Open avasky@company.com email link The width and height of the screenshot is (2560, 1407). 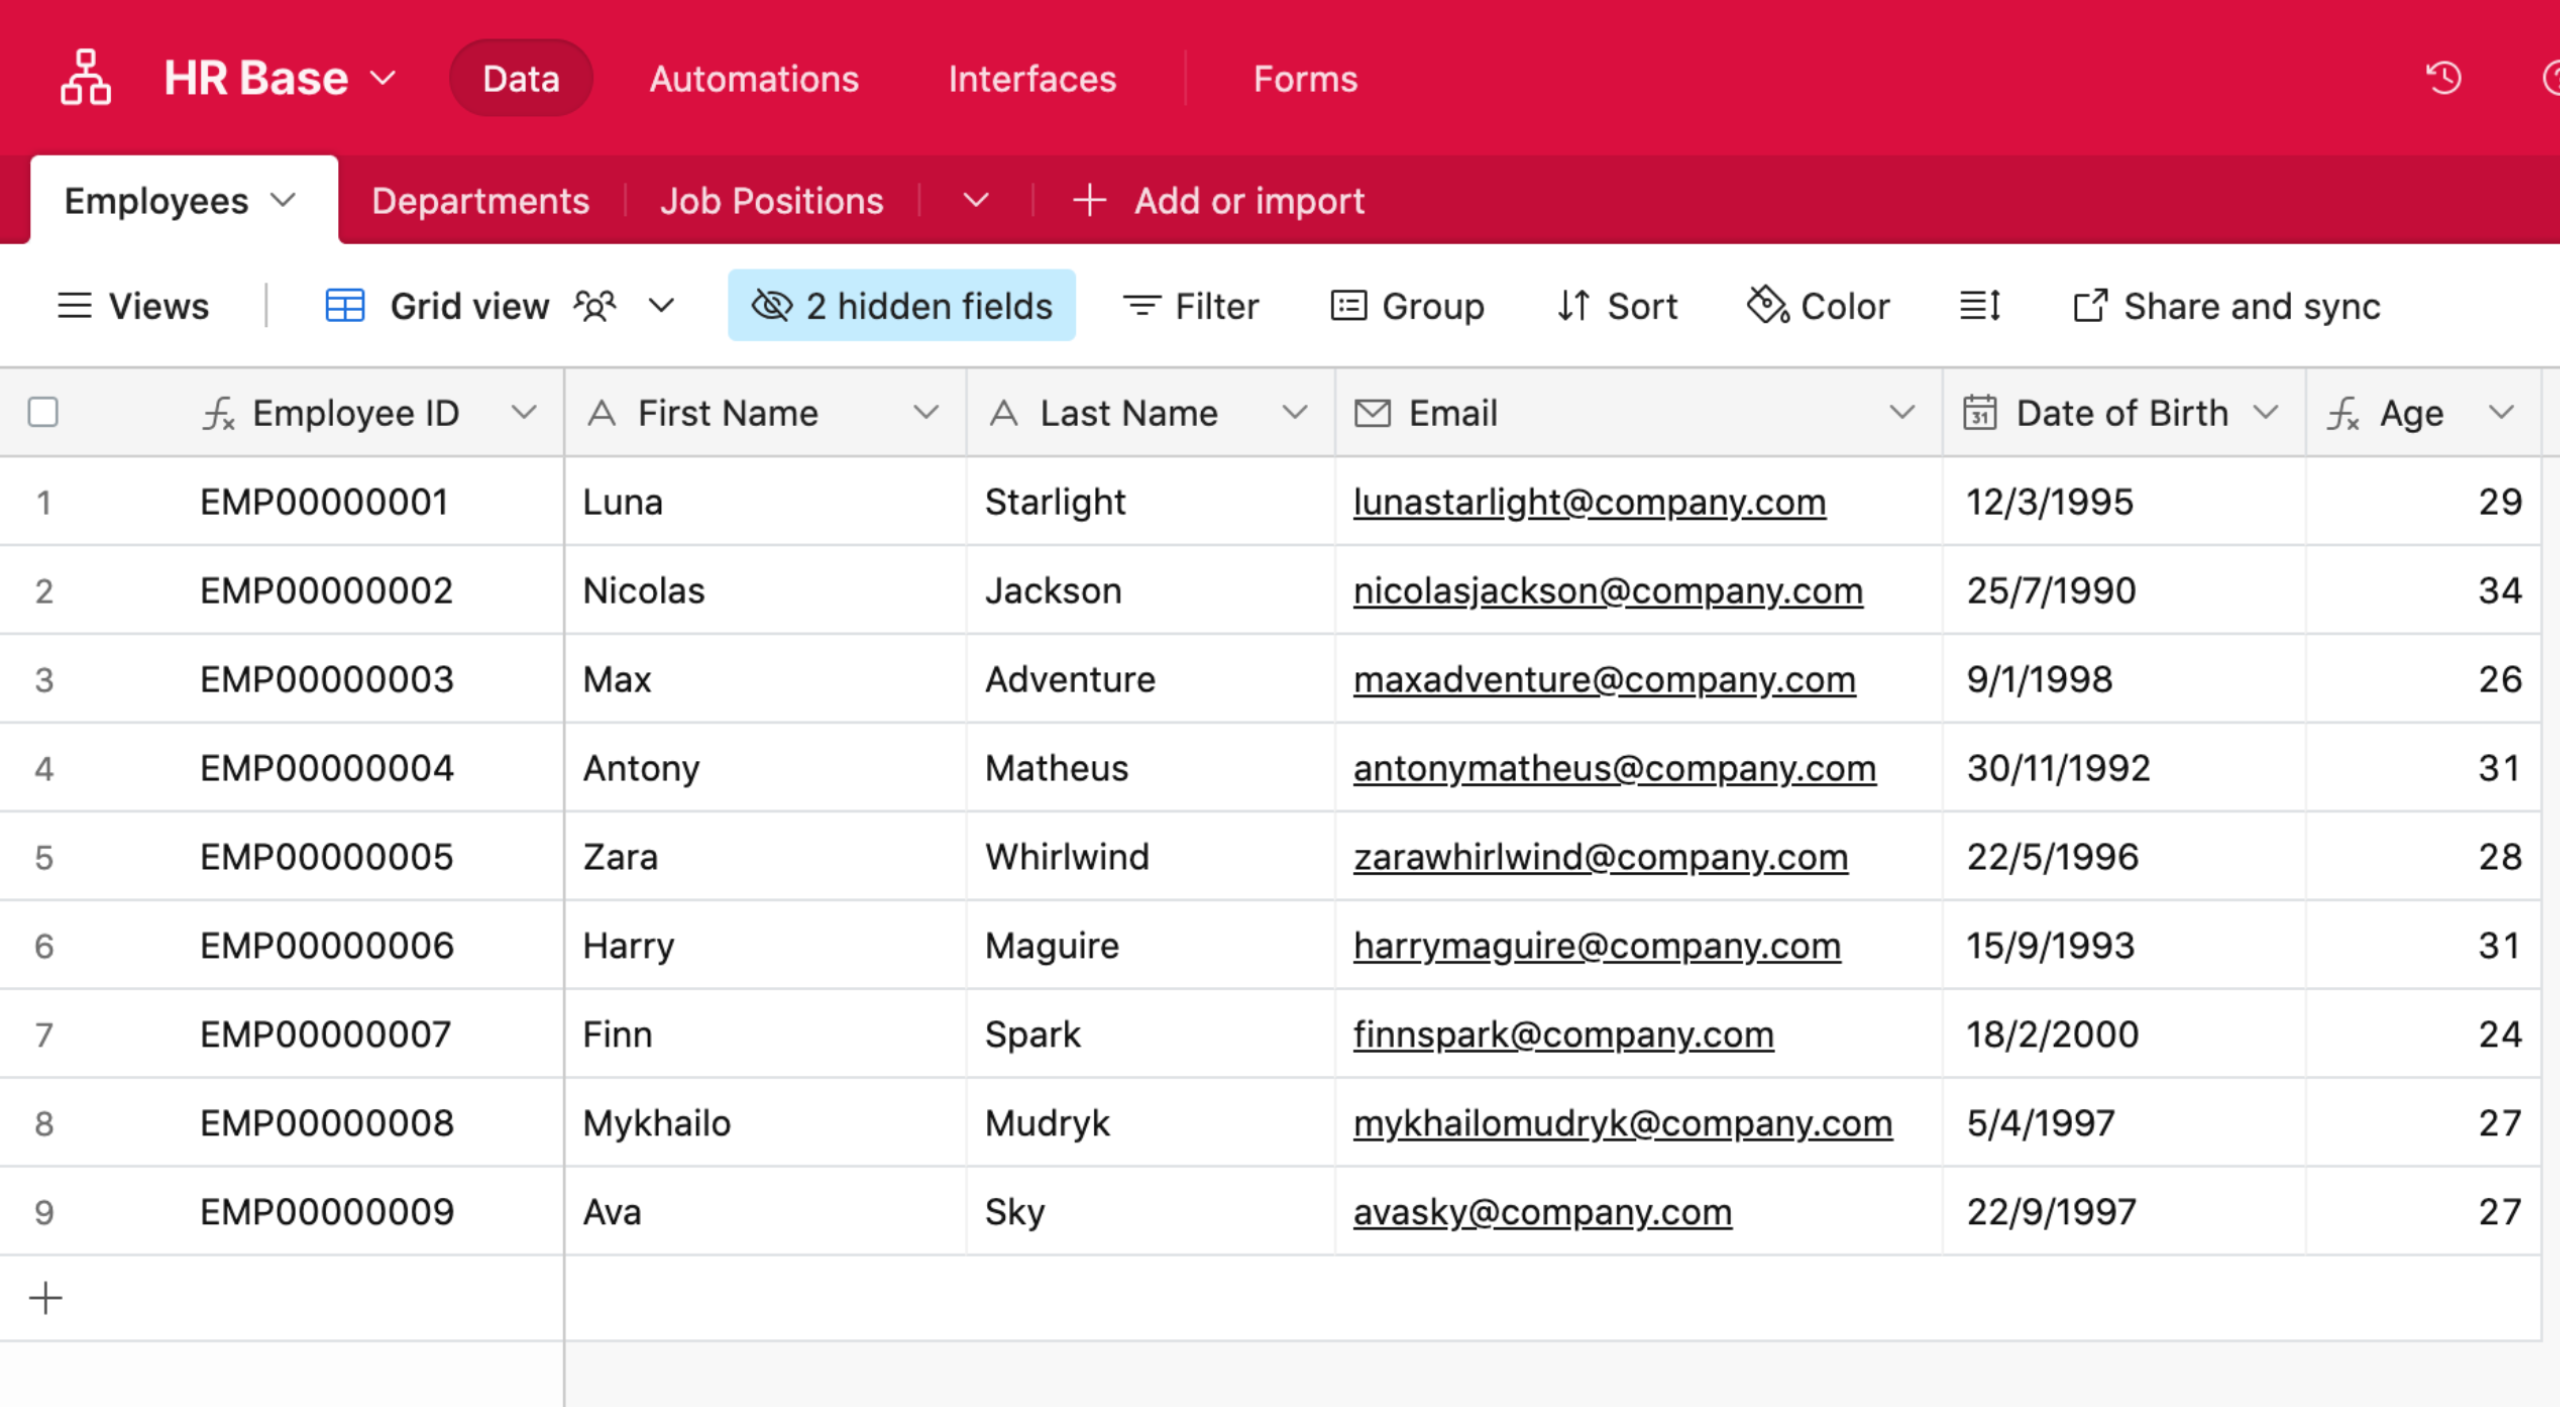1542,1212
